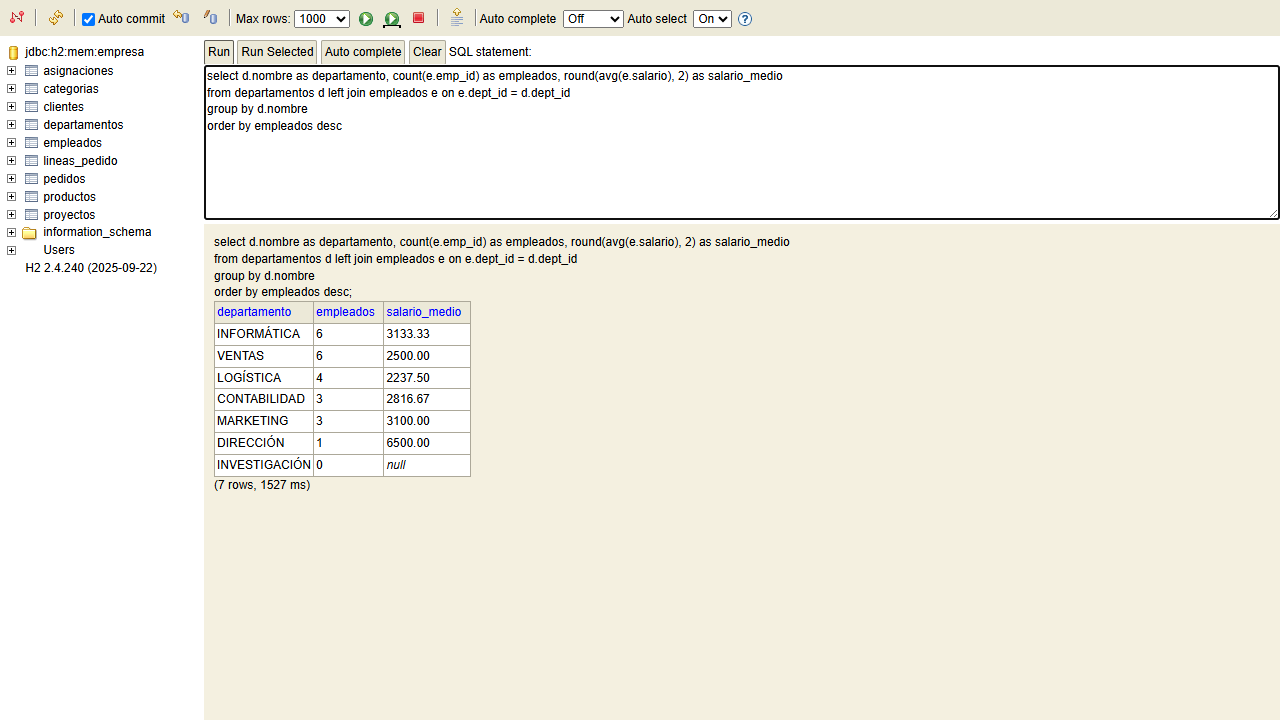Click the Run Selected text button

(277, 52)
